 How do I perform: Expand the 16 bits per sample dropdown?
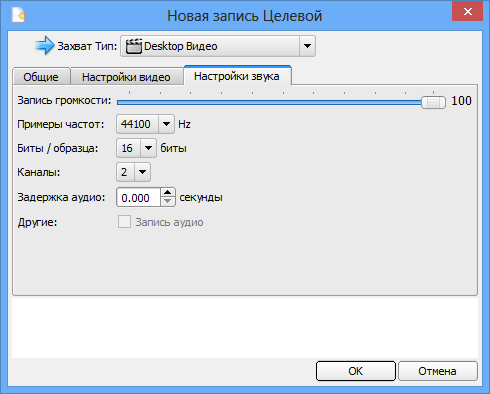pos(148,148)
